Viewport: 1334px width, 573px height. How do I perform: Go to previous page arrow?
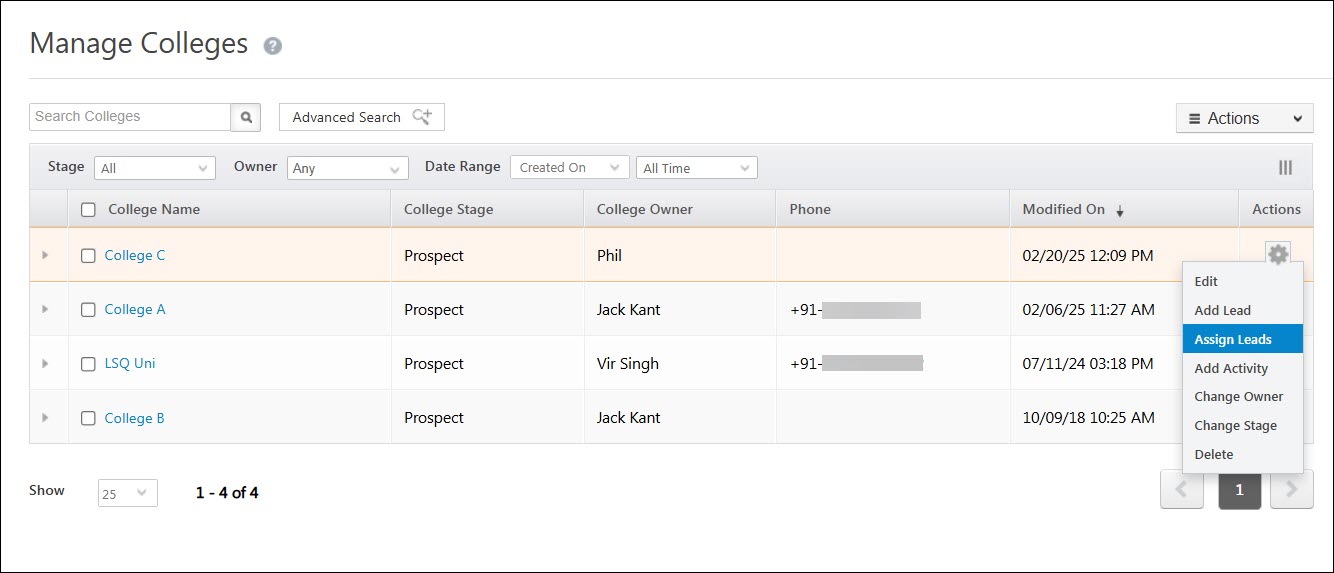[1182, 489]
